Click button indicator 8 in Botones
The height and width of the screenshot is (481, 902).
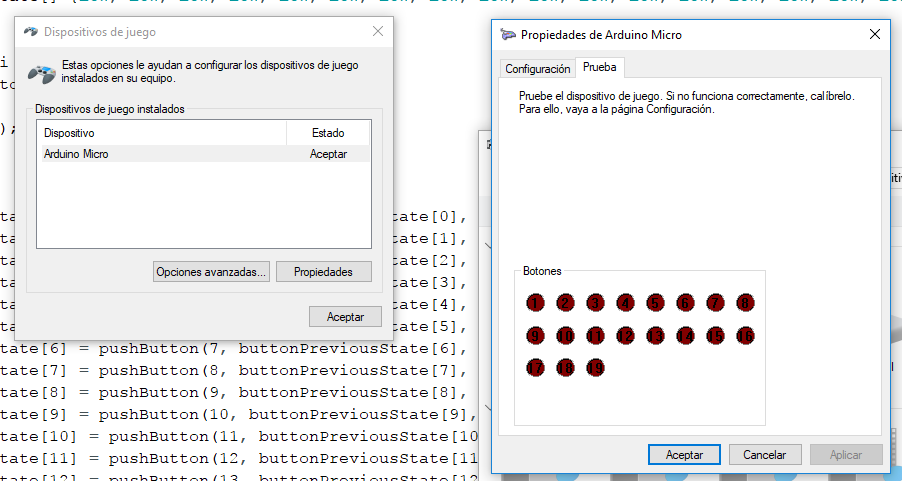(x=745, y=303)
